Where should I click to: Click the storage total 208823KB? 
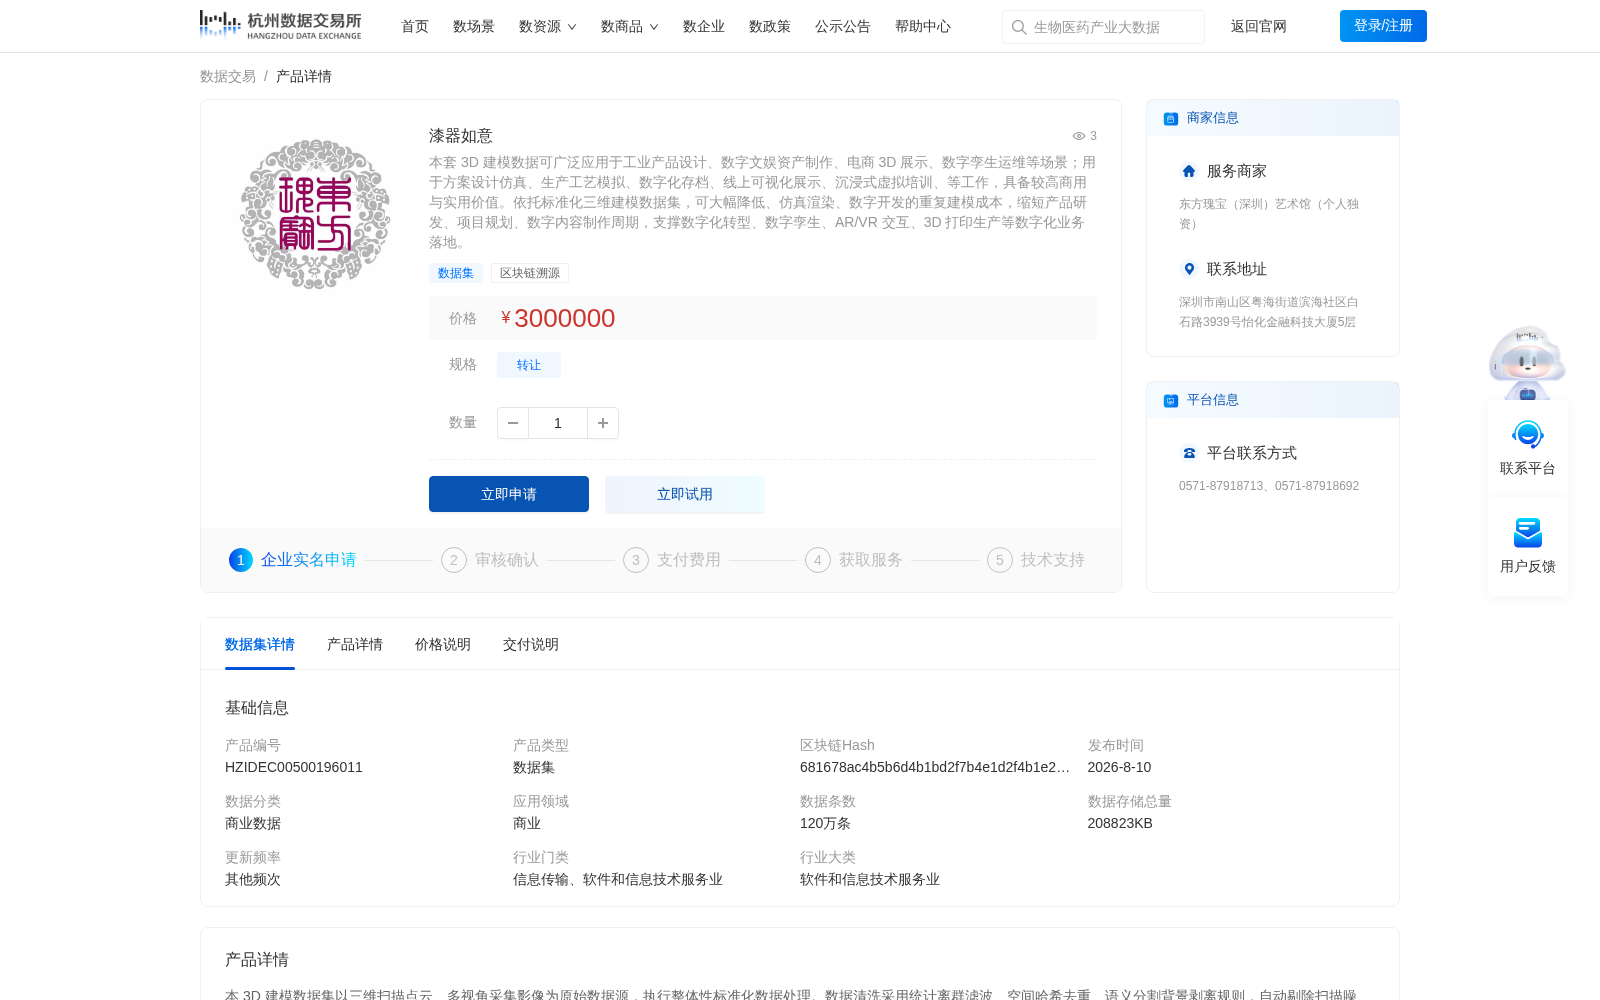(1120, 824)
